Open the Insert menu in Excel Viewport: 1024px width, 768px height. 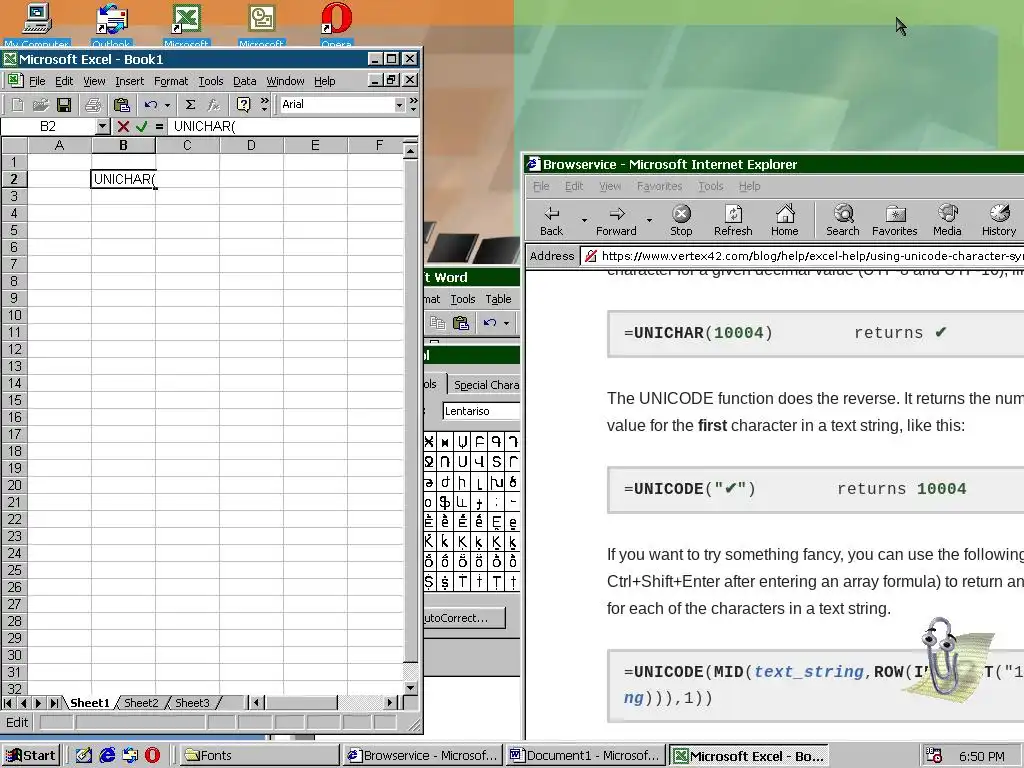pos(129,81)
